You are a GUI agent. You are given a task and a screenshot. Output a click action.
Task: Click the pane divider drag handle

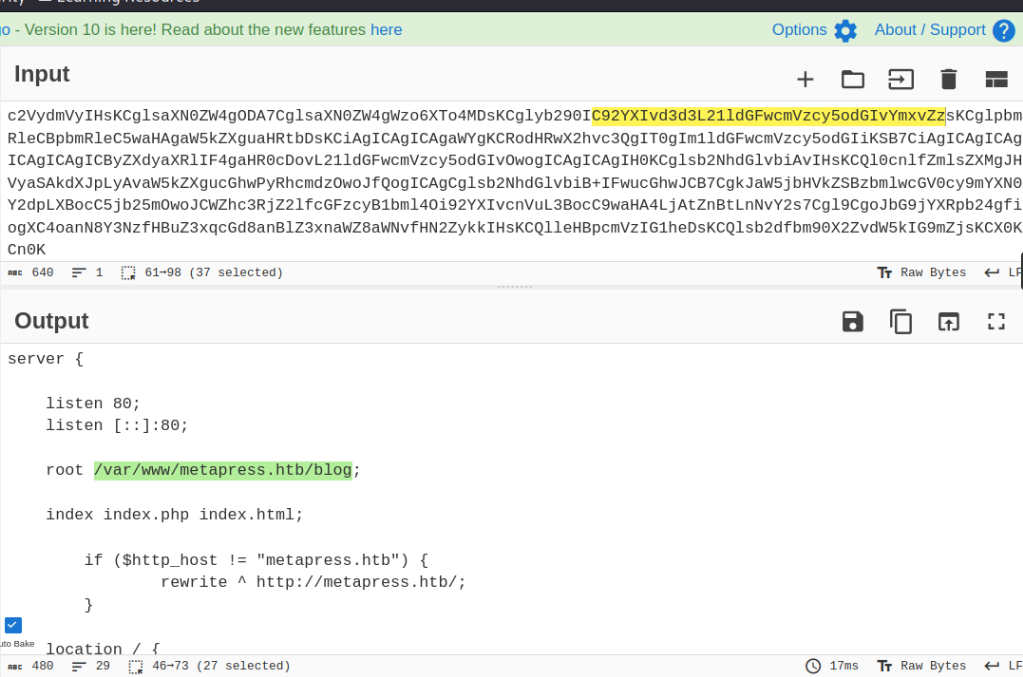pyautogui.click(x=515, y=286)
